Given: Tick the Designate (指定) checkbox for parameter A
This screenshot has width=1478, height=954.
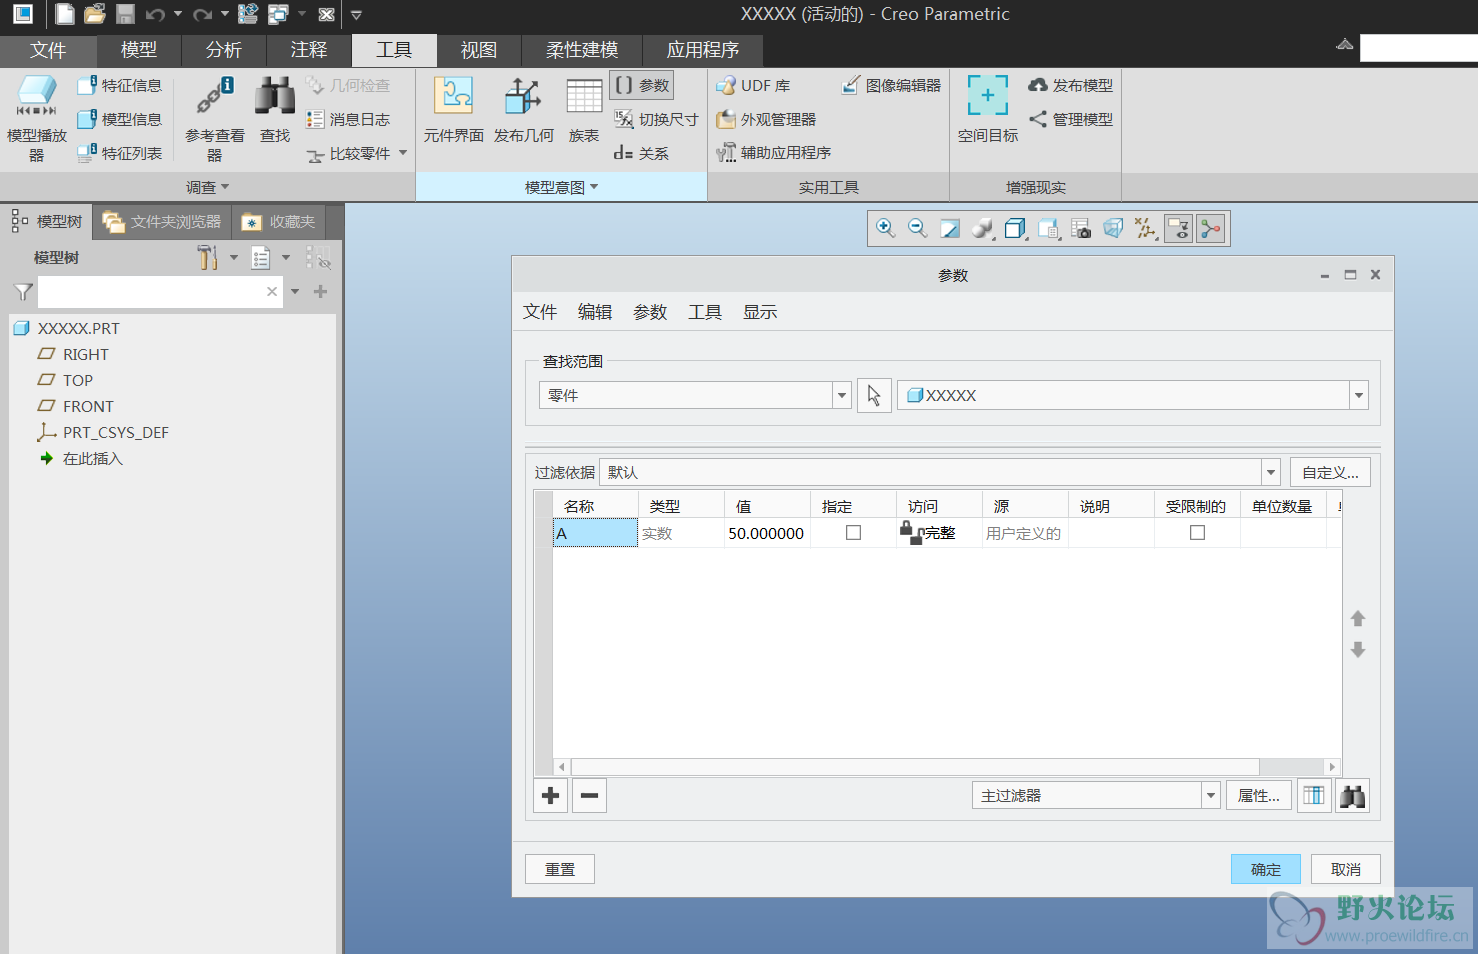Looking at the screenshot, I should click(853, 533).
